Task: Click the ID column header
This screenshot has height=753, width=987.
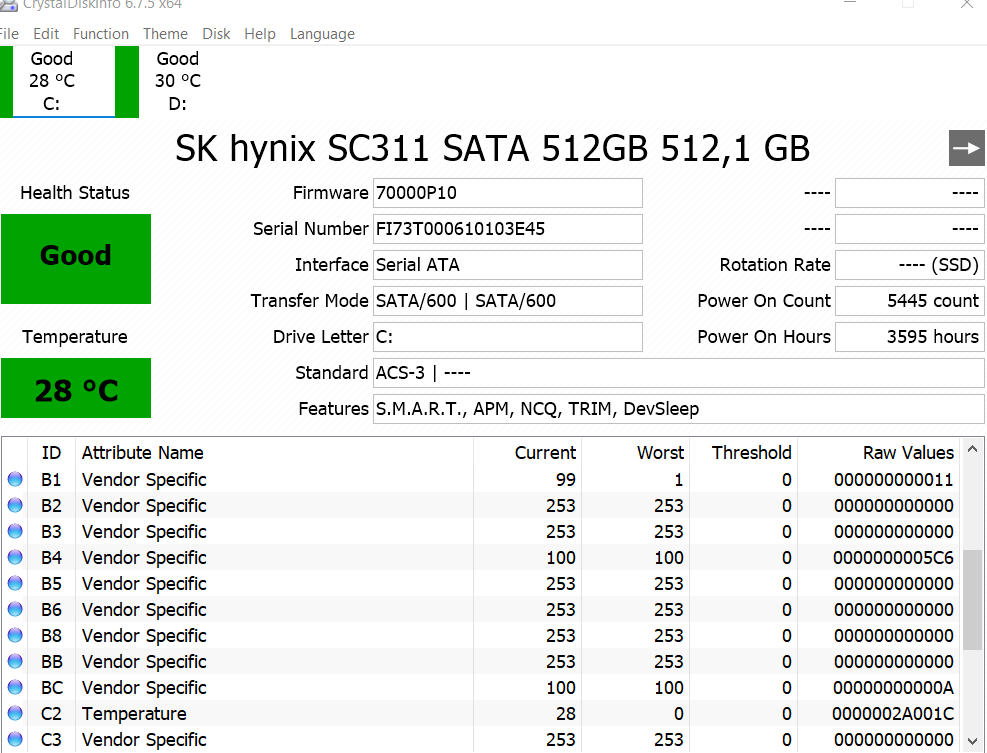Action: tap(51, 453)
